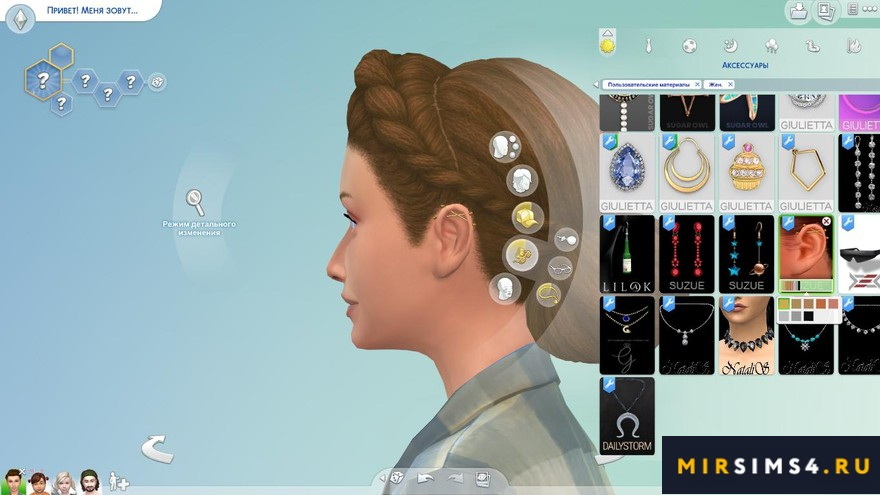Pick the gold pentagon Giulietta earring

point(806,173)
